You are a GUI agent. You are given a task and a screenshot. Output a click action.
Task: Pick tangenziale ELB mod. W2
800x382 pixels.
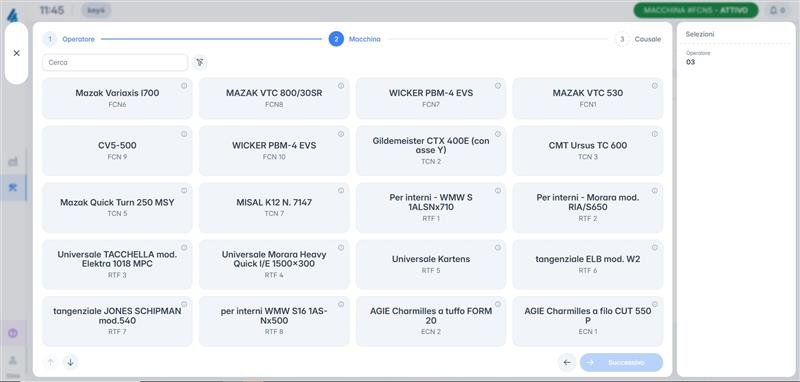tap(588, 264)
